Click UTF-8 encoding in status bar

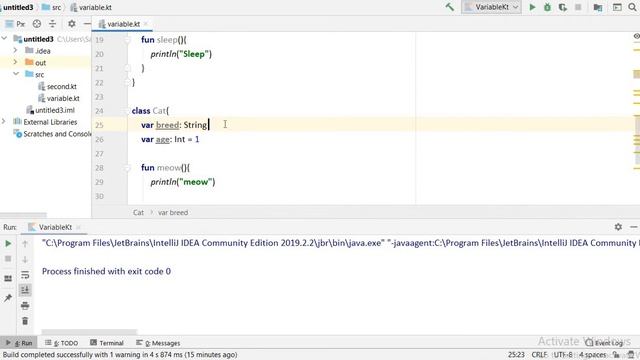coord(563,355)
